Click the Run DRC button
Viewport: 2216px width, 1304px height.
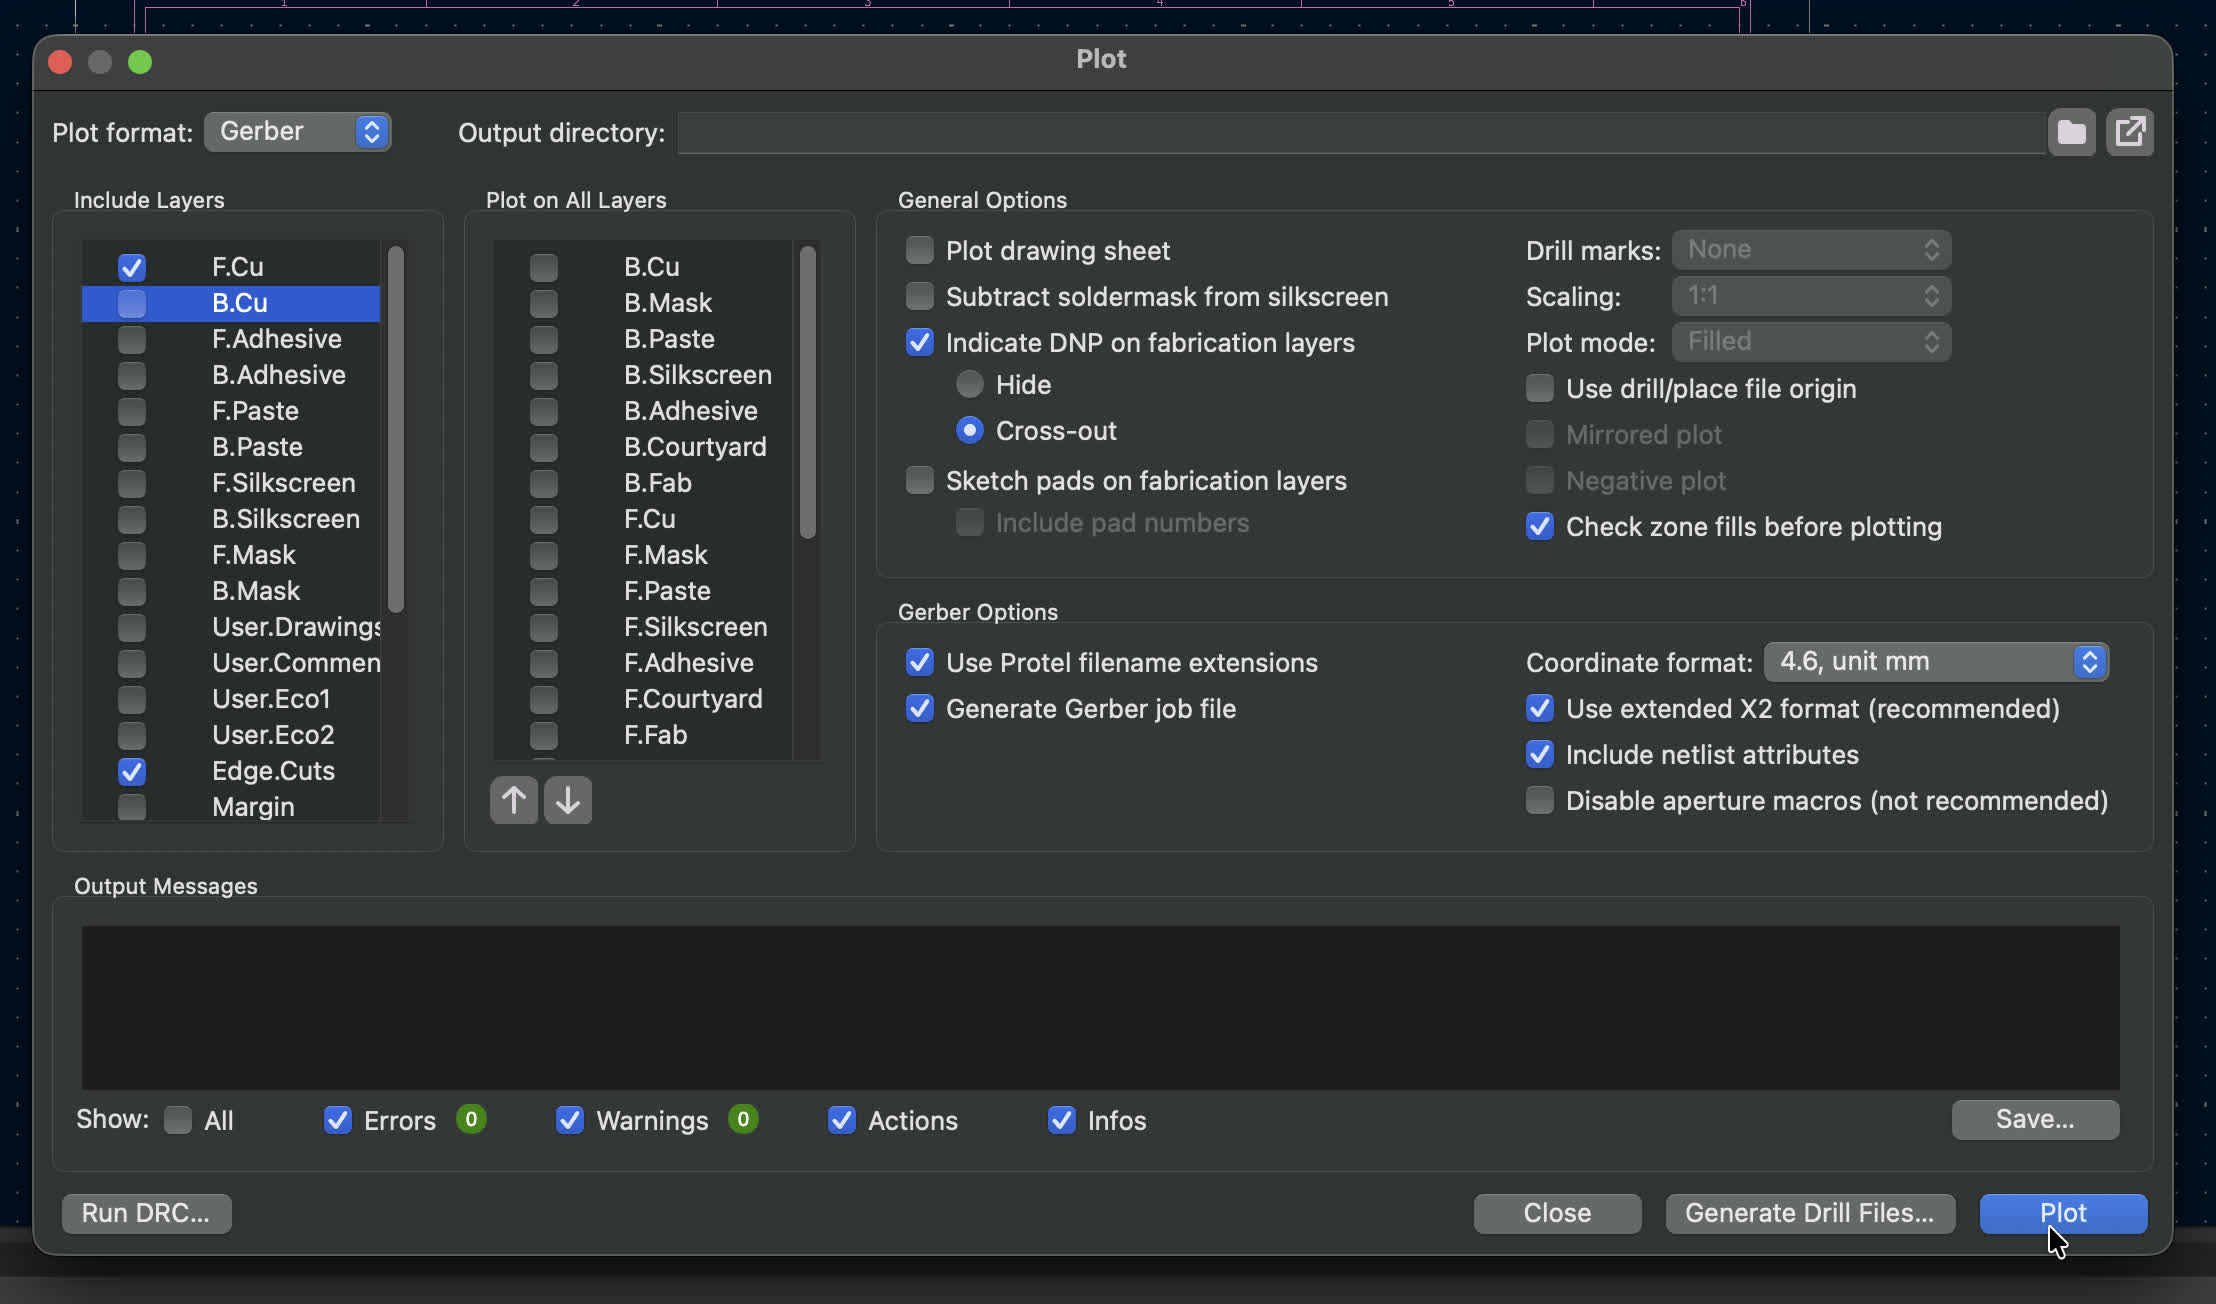click(x=146, y=1213)
